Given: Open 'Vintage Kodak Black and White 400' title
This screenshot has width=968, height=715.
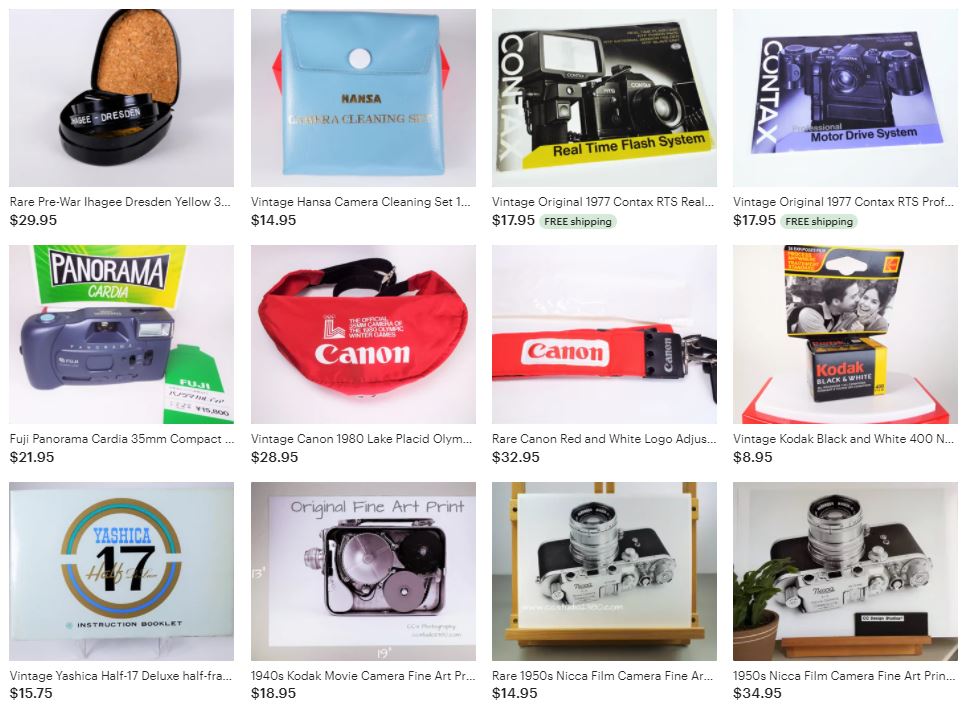Looking at the screenshot, I should point(843,439).
